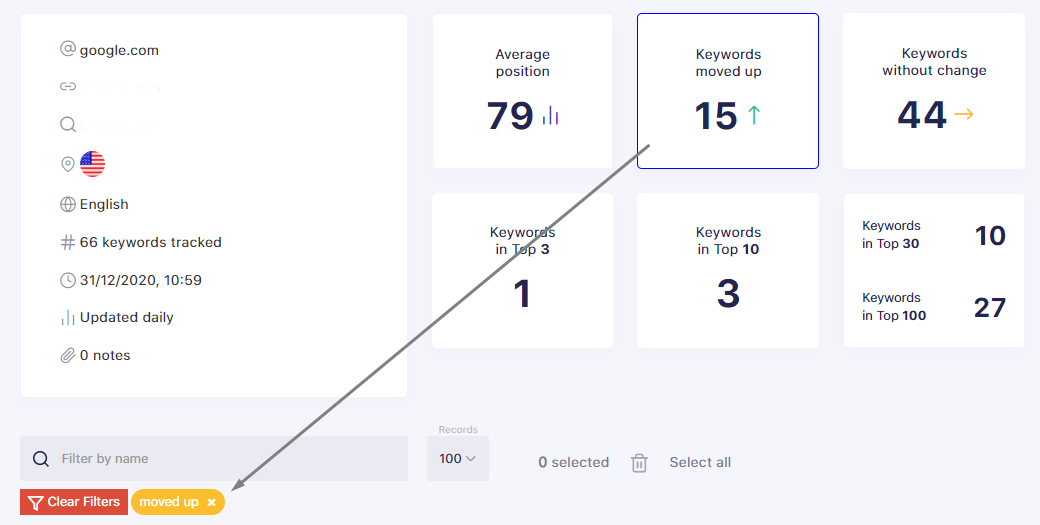
Task: Select the Keywords moved up card
Action: click(728, 91)
